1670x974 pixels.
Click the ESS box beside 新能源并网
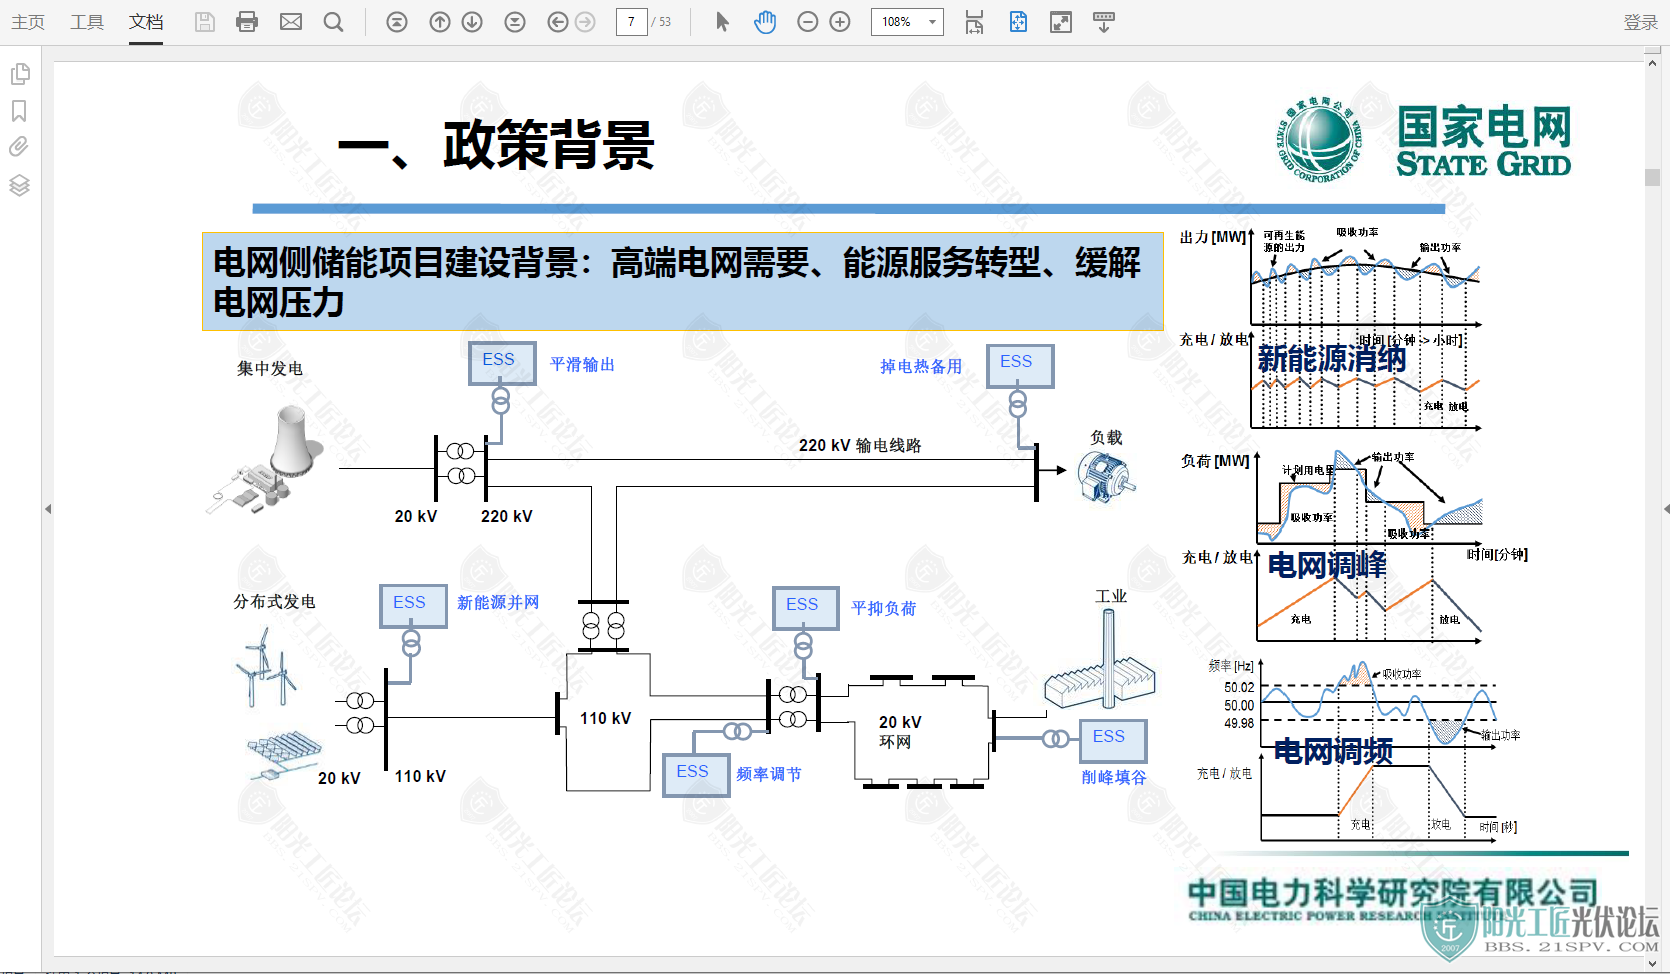(x=413, y=606)
